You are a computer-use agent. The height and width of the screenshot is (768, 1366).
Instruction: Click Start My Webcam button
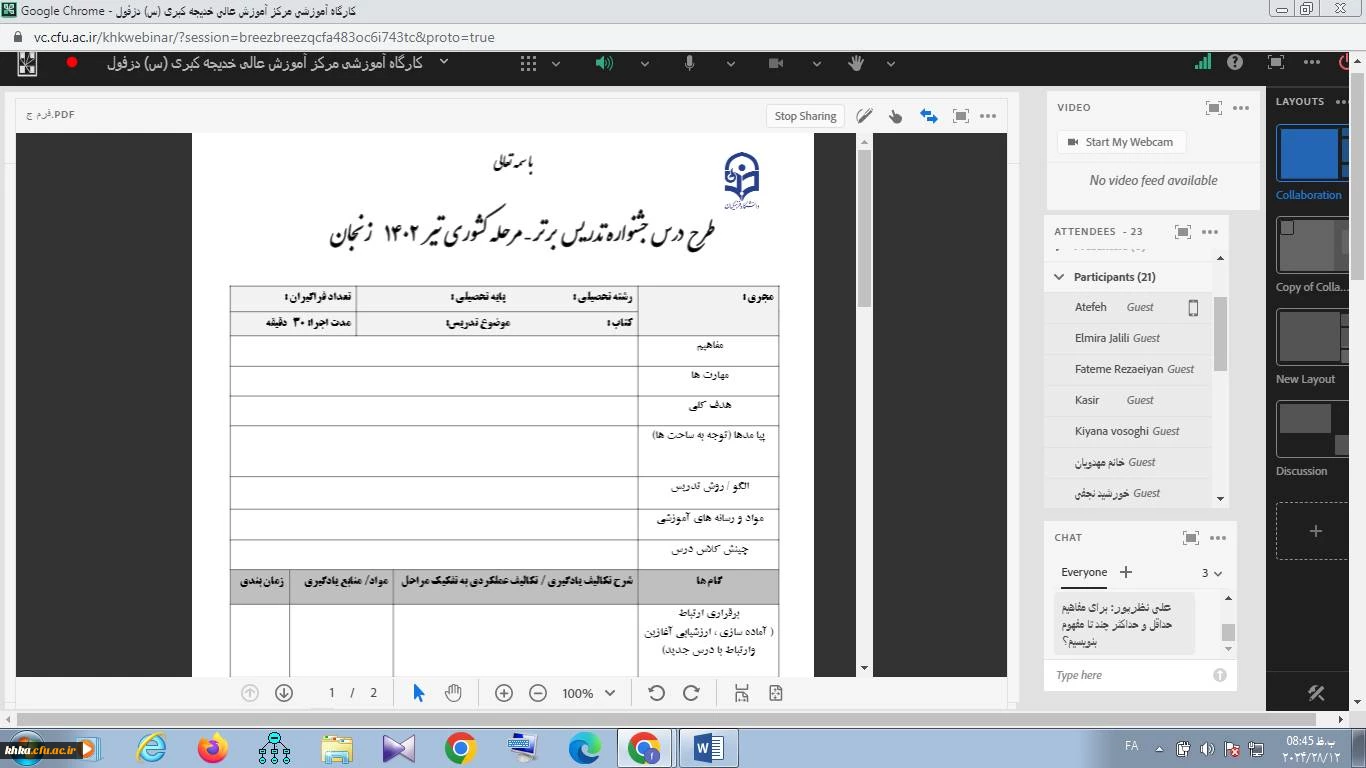(x=1120, y=142)
